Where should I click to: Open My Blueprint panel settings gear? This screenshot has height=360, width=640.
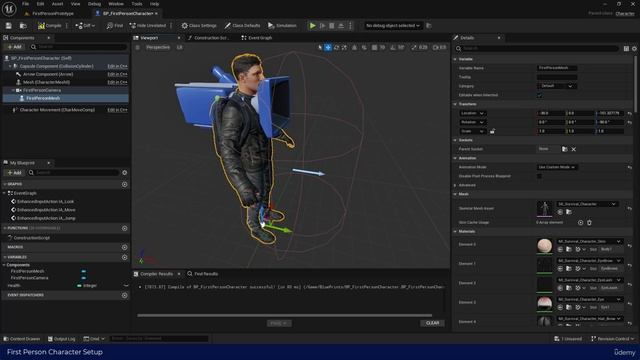124,173
